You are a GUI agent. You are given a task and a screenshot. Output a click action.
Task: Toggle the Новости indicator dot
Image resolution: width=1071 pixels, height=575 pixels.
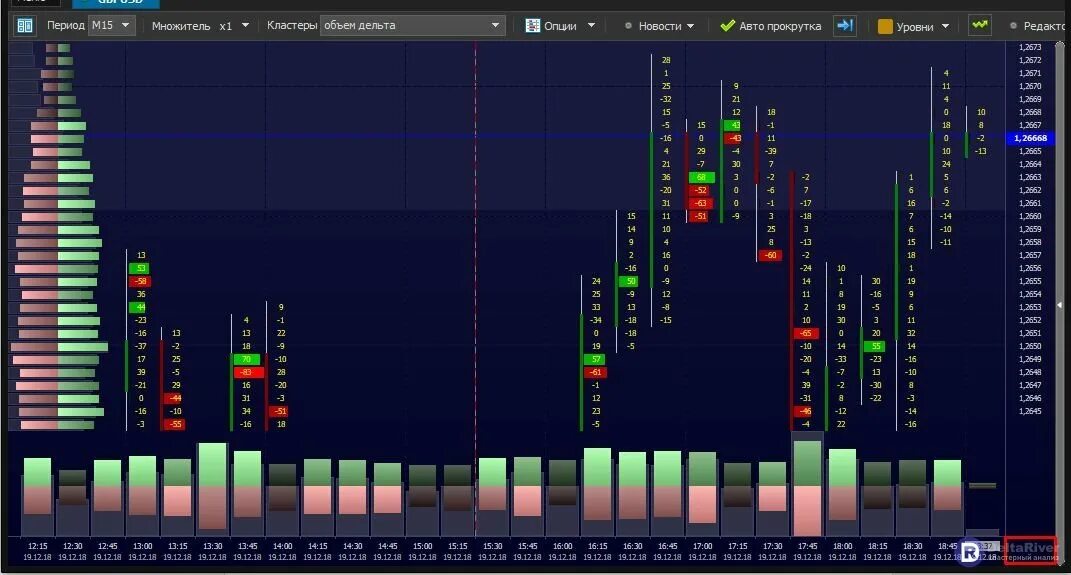click(628, 26)
